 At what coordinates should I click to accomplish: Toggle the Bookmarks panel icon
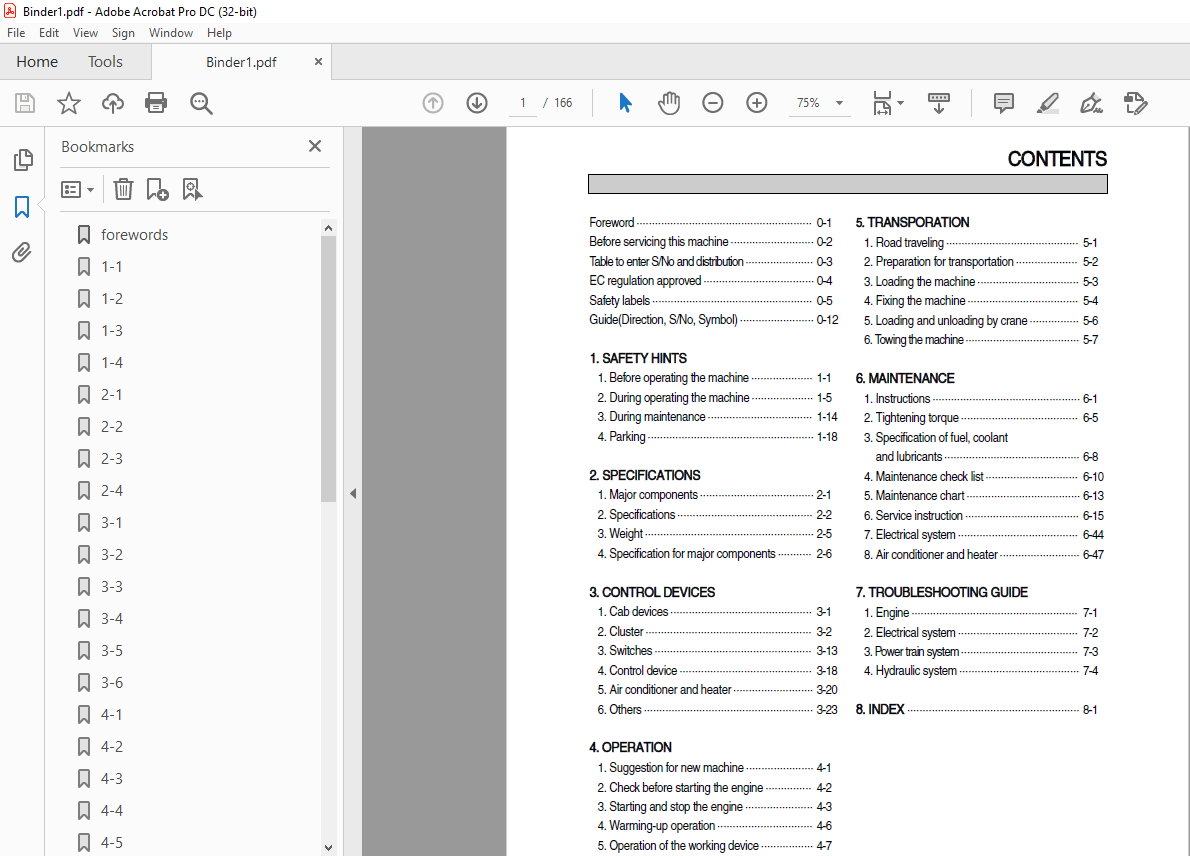(x=22, y=206)
